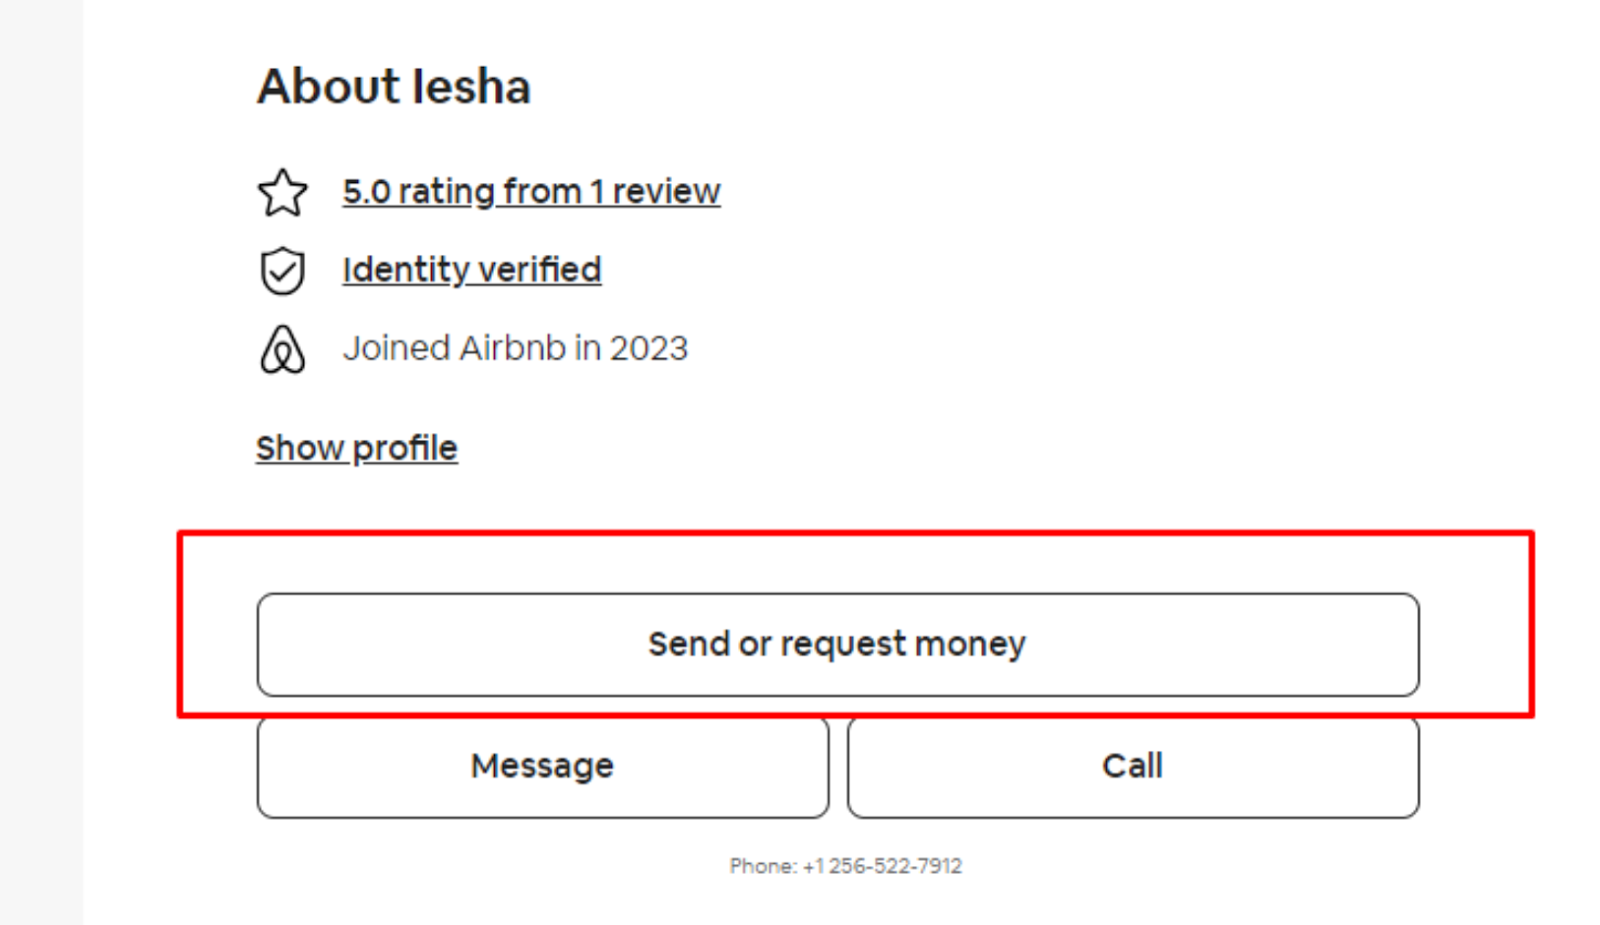Image resolution: width=1600 pixels, height=925 pixels.
Task: Click the Joined Airbnb in 2023 text
Action: click(515, 348)
